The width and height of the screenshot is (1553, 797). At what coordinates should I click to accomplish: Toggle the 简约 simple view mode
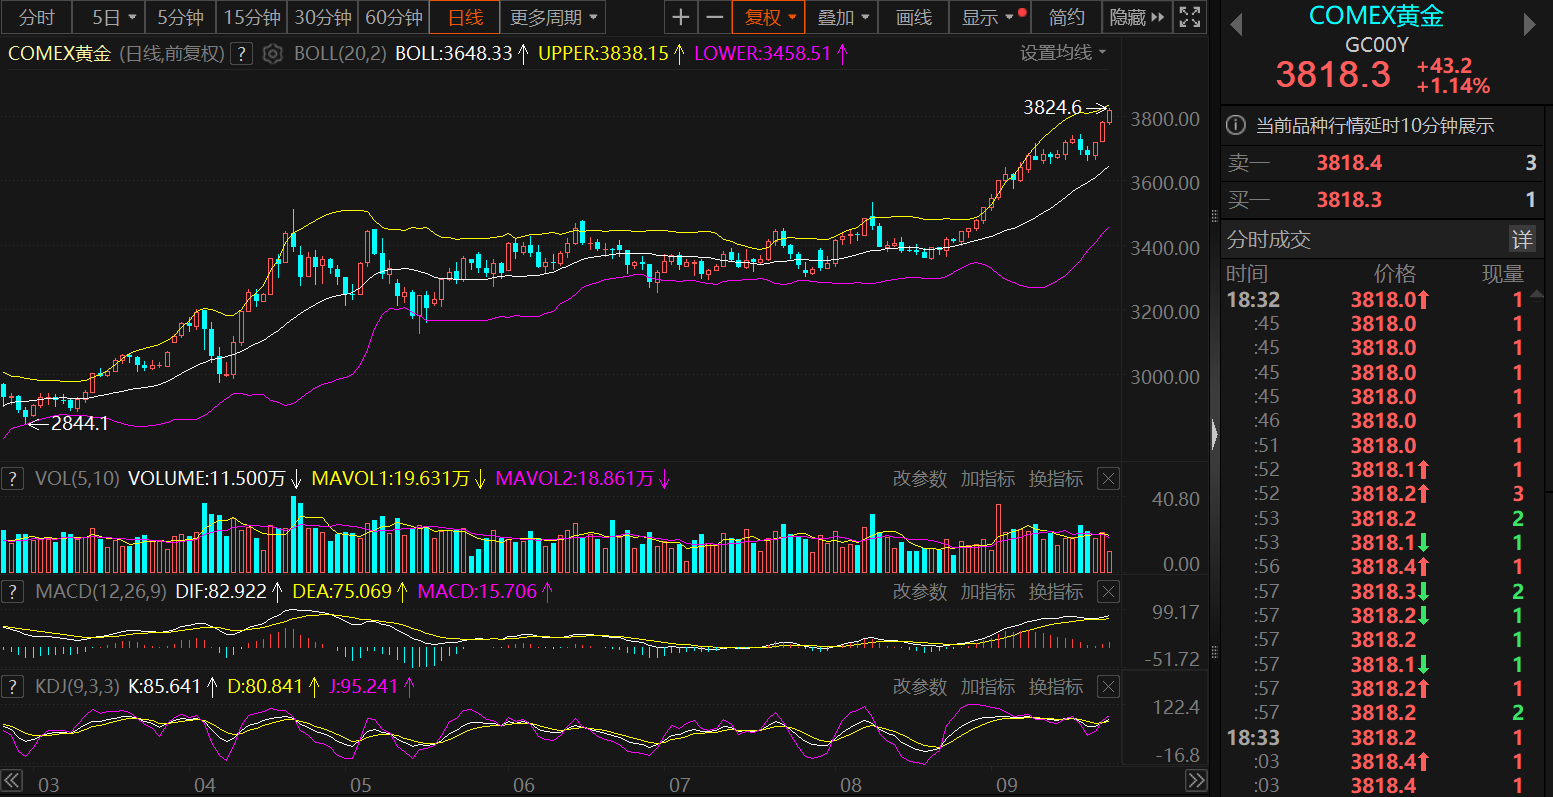coord(1066,17)
